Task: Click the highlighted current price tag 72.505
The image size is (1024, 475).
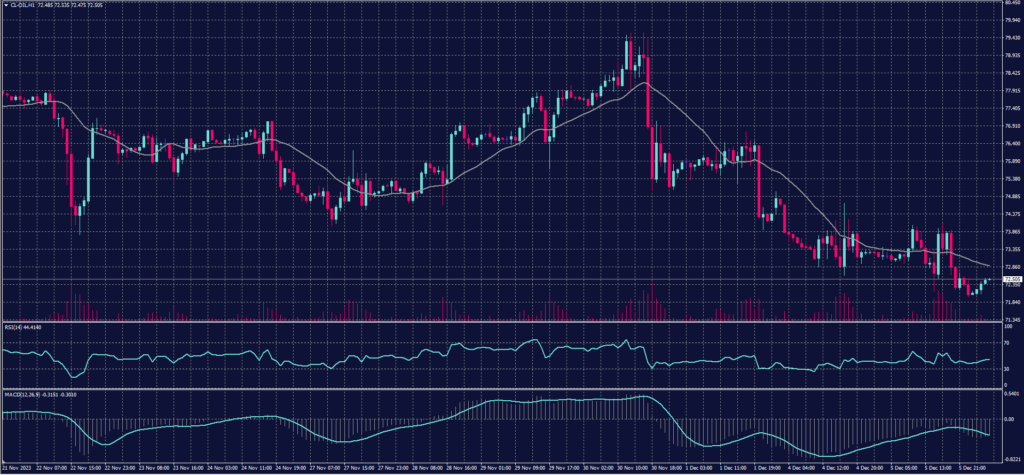Action: point(1005,280)
